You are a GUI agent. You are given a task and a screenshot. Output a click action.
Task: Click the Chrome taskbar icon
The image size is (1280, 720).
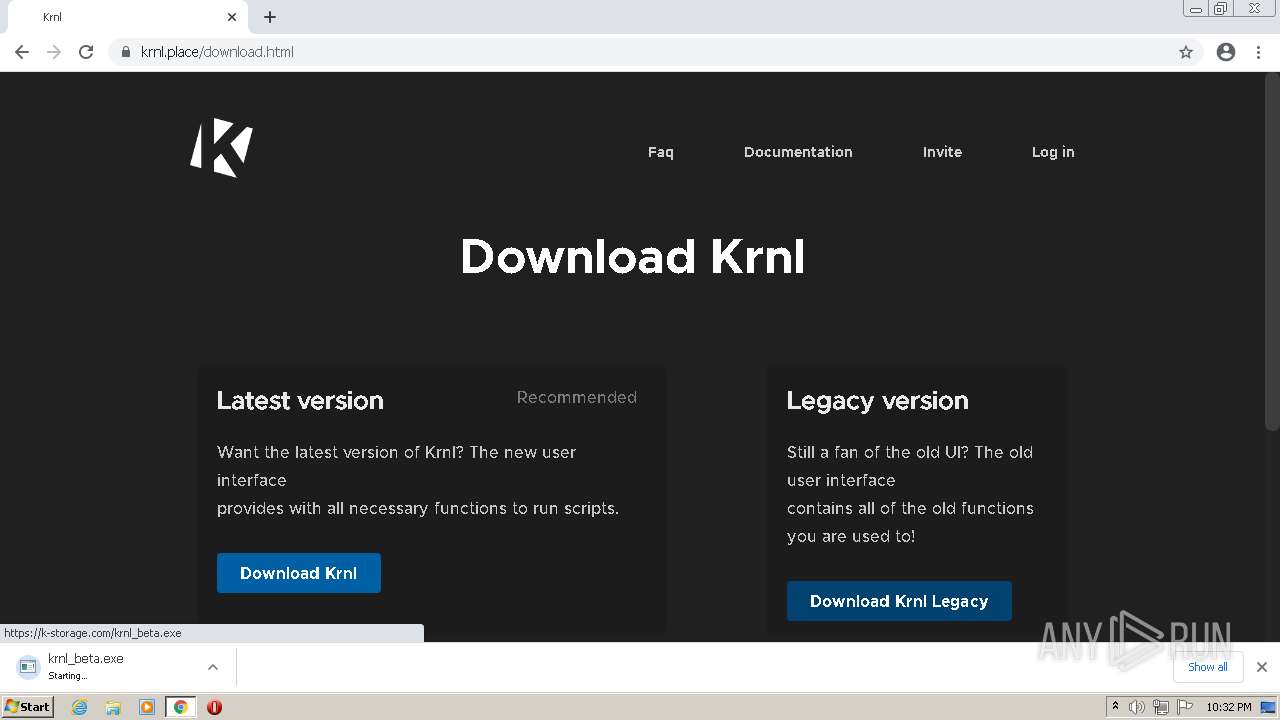coord(180,707)
